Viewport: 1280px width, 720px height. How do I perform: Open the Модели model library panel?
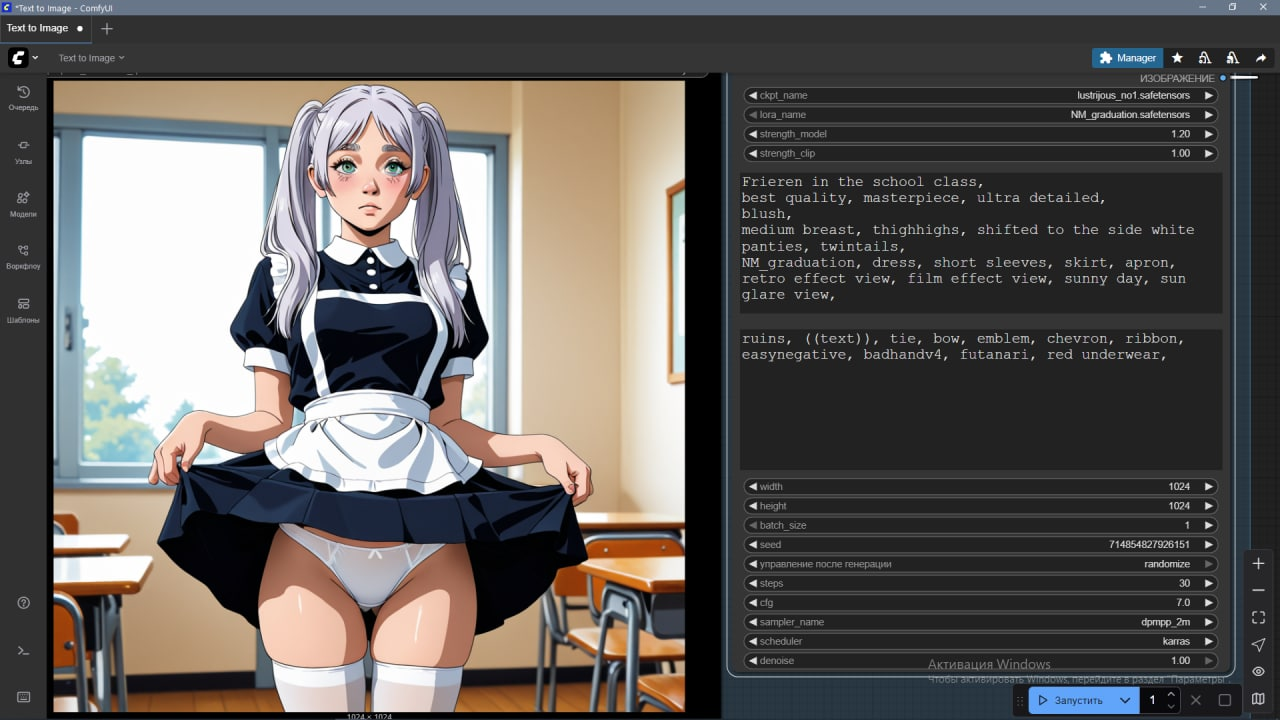pyautogui.click(x=23, y=204)
